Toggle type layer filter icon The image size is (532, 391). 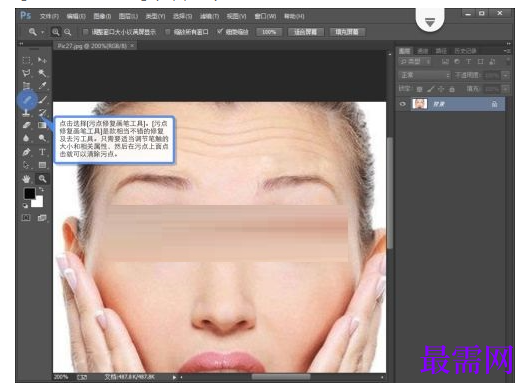click(x=469, y=61)
